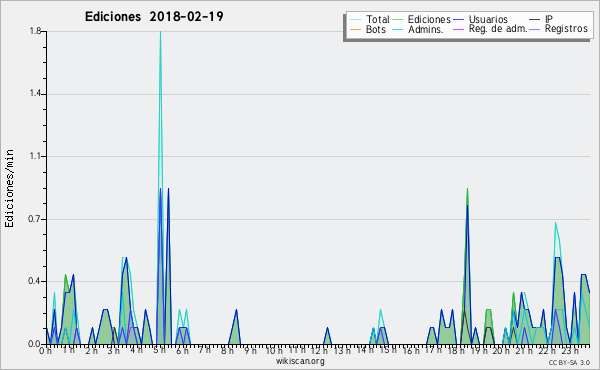Click the blue Usuarios legend line swatch
Screen dimensions: 600x370
click(x=458, y=20)
